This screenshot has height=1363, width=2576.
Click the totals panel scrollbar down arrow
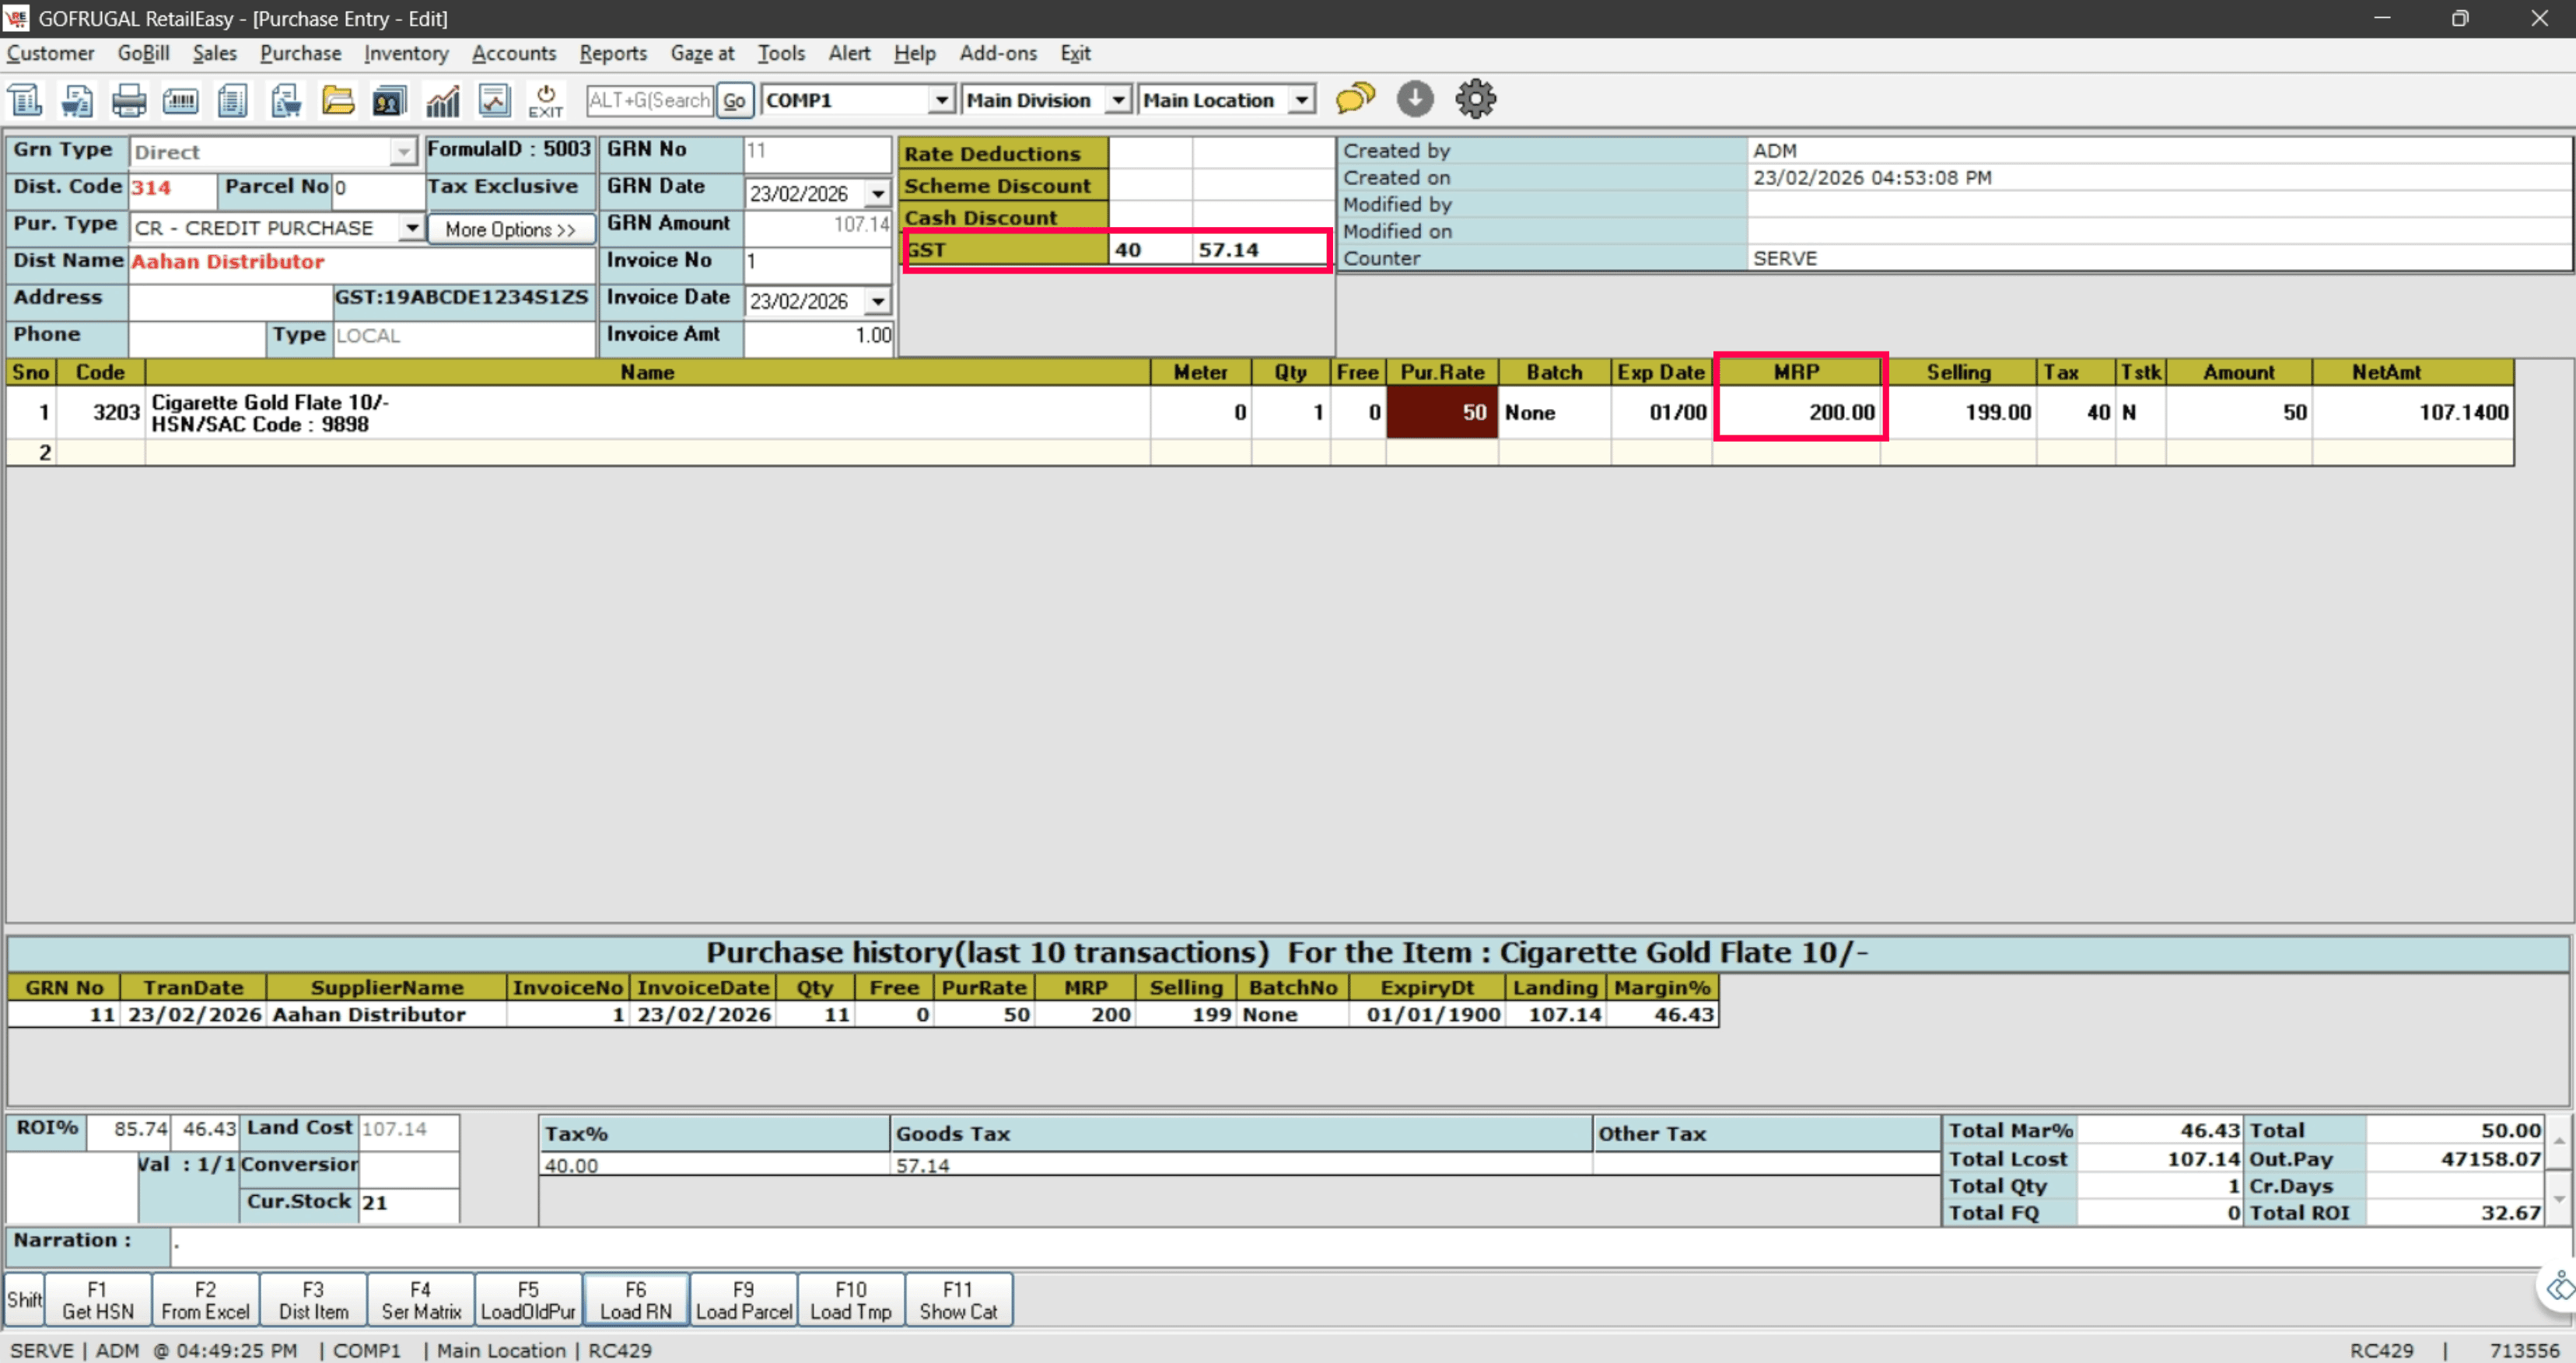pos(2558,1199)
